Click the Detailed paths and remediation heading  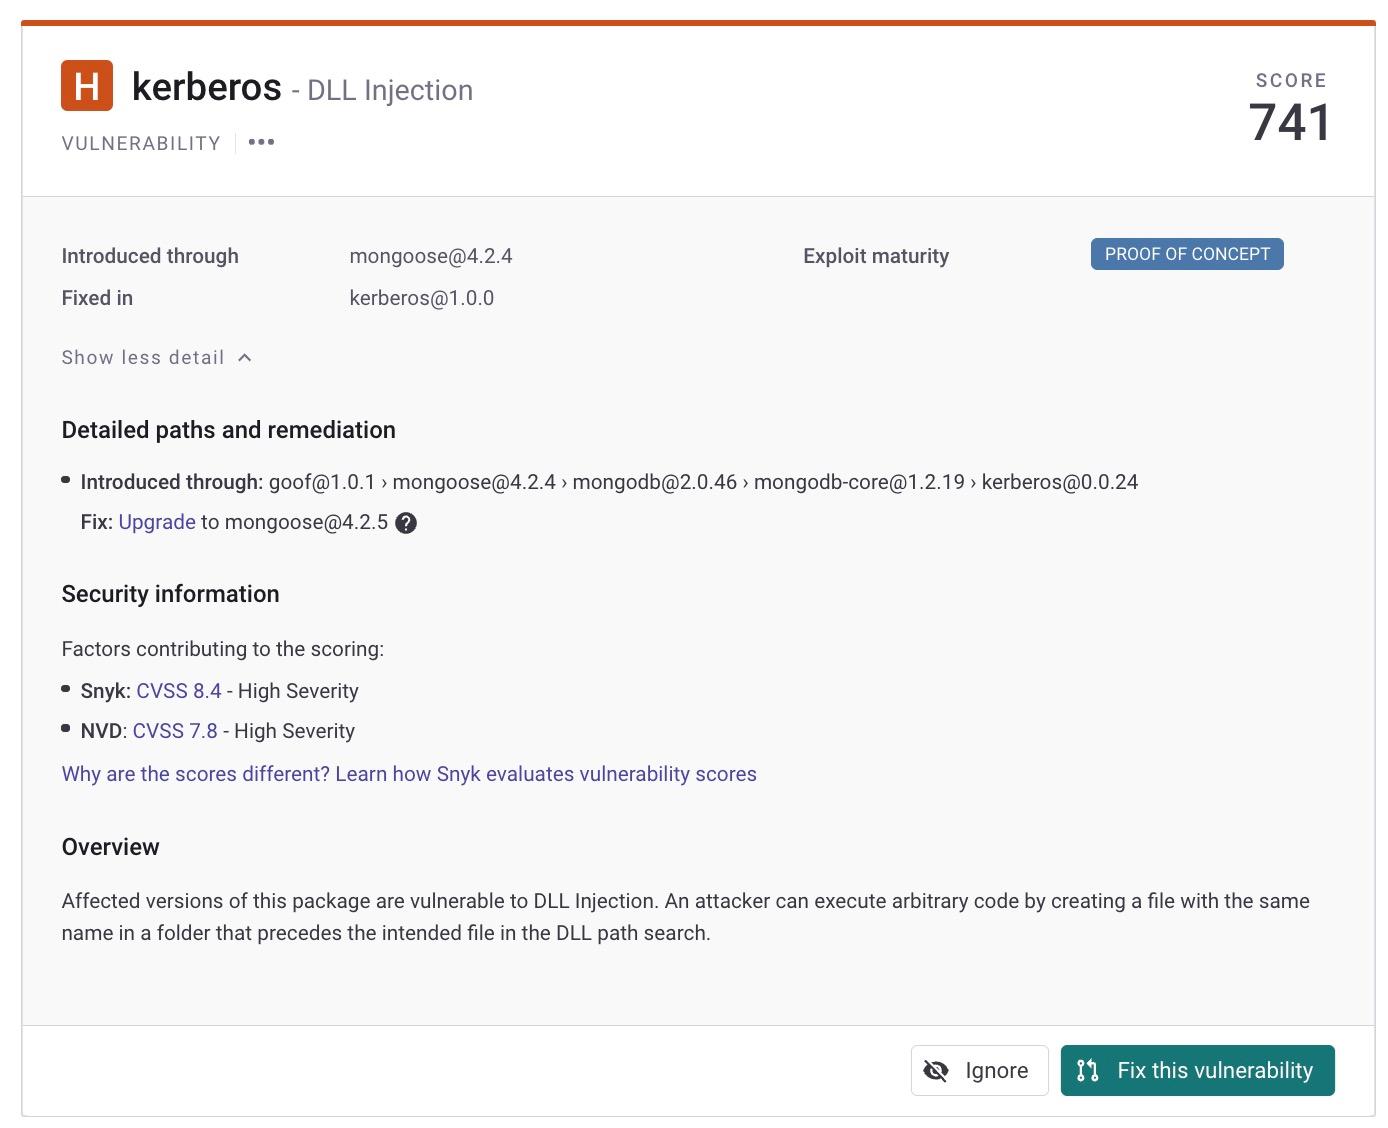pos(229,430)
